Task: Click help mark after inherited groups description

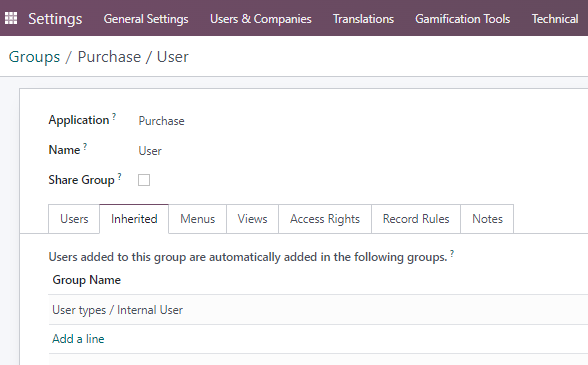Action: [452, 254]
